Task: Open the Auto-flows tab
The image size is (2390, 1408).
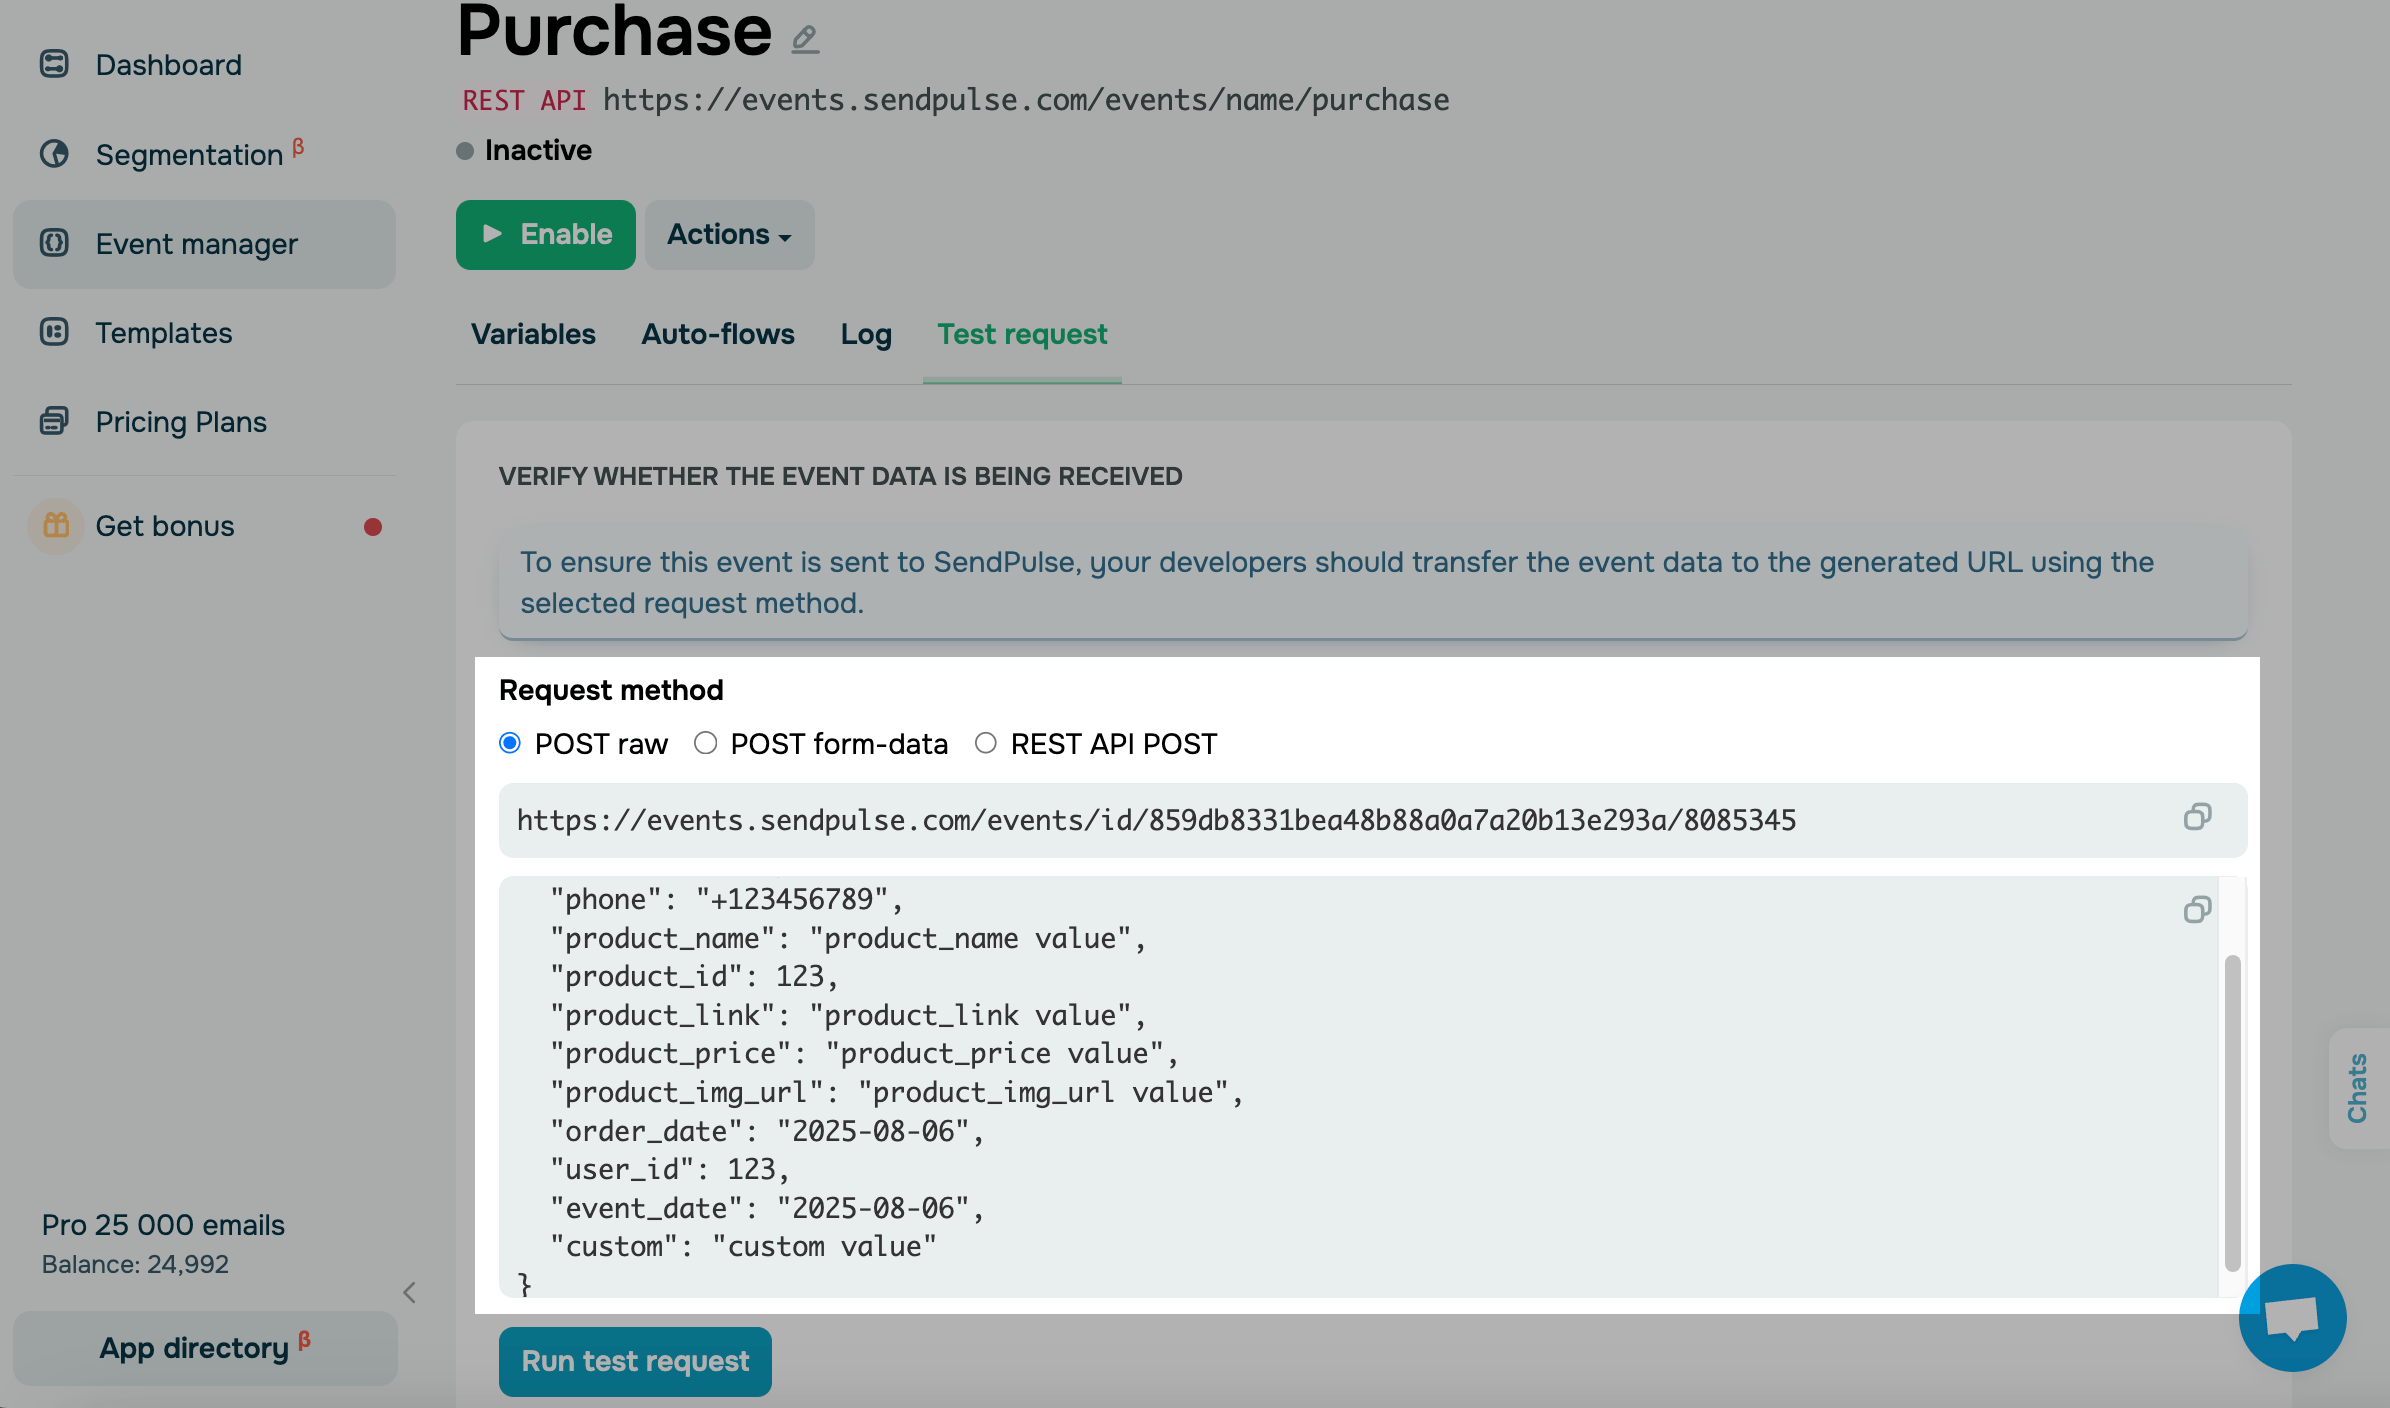Action: pos(718,334)
